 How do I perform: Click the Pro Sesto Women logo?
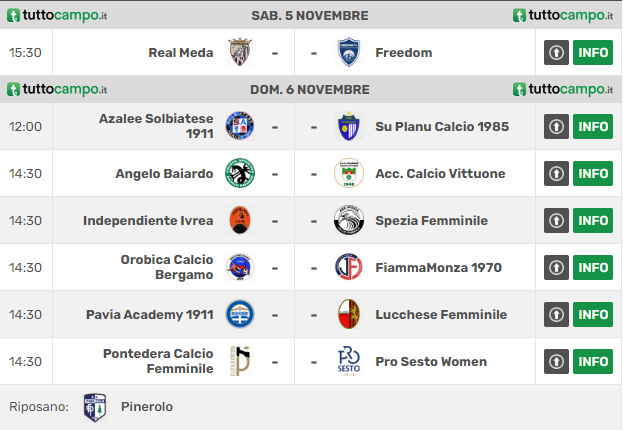point(348,361)
